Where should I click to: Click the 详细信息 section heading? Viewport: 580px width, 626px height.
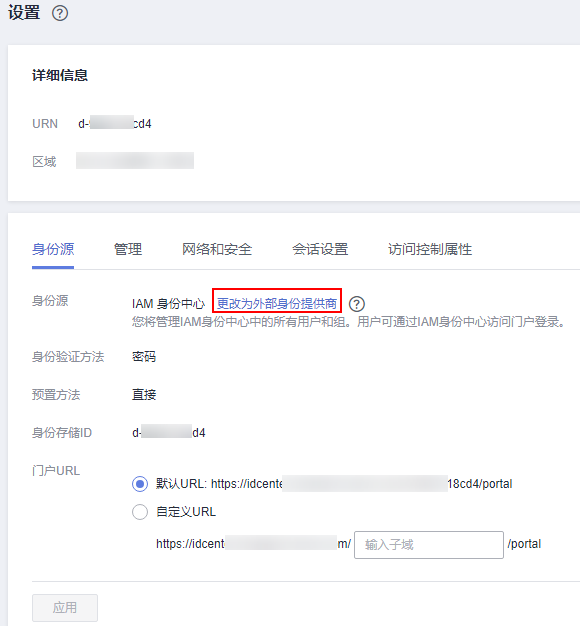click(60, 75)
